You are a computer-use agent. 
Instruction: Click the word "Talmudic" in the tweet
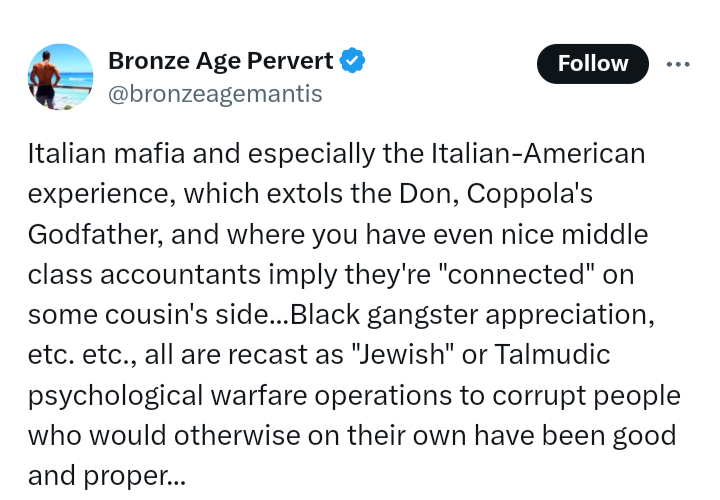pyautogui.click(x=552, y=354)
